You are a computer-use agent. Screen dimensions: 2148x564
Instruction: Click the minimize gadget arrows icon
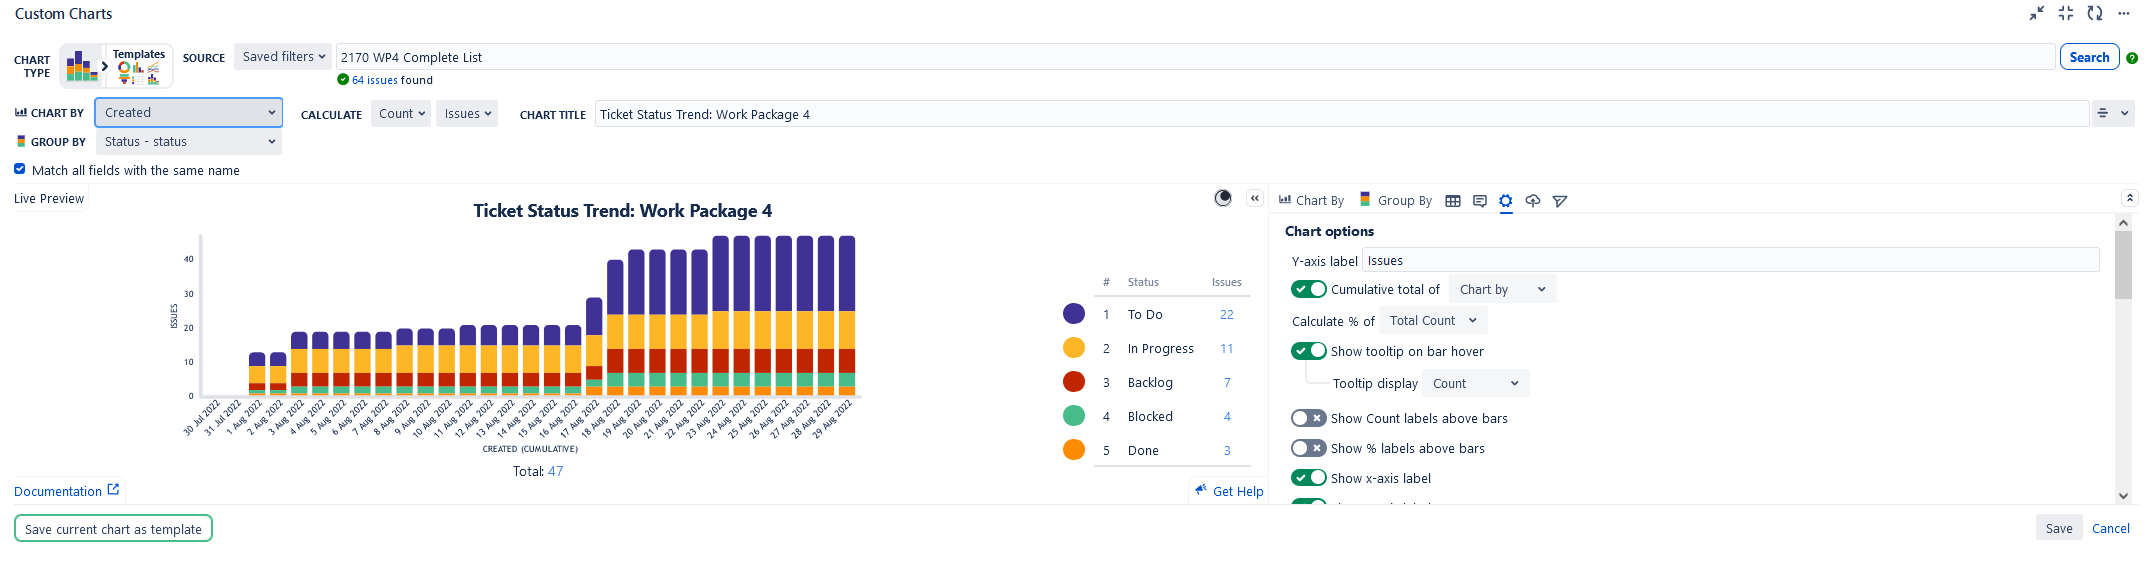[2037, 13]
